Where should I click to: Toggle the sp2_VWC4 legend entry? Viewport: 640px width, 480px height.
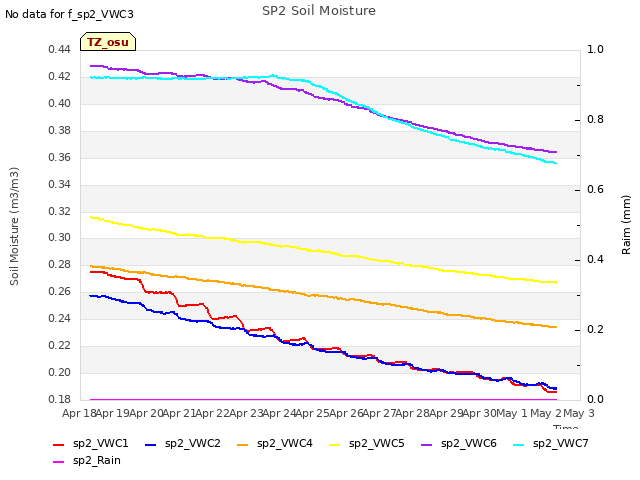point(275,443)
